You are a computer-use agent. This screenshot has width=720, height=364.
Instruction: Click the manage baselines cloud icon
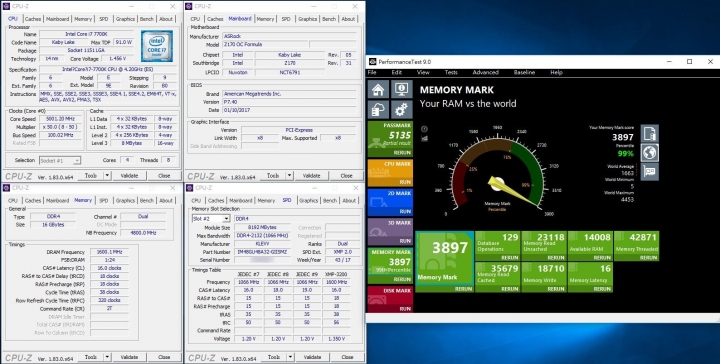378,110
